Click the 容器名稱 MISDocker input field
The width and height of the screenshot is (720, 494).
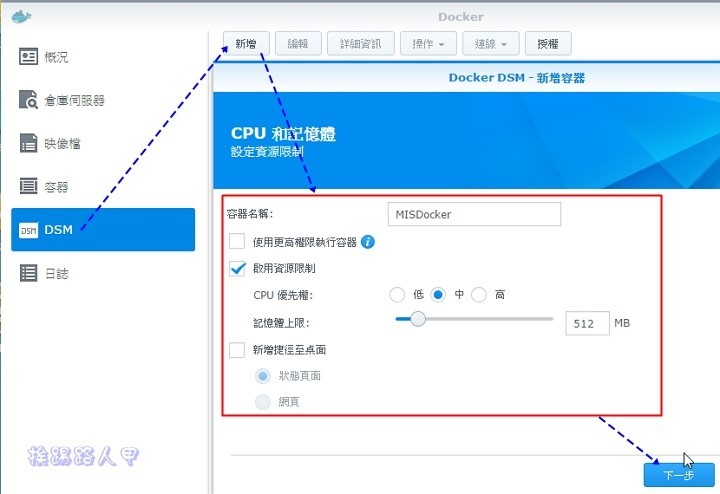pos(474,214)
